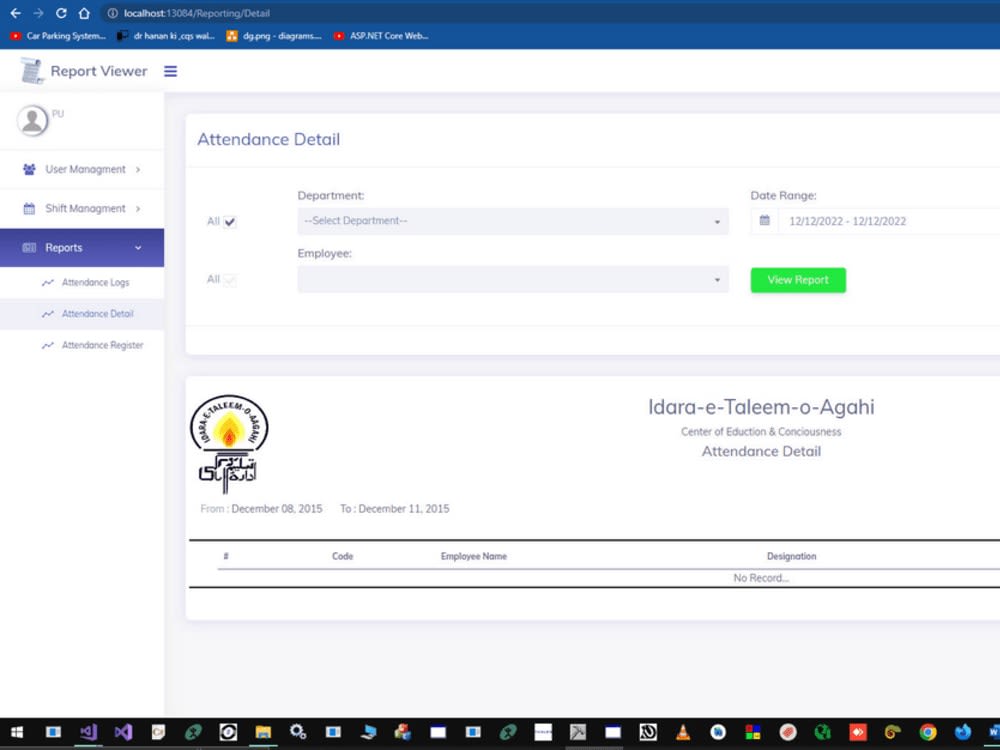Click the To December 11, 2015 text

tap(395, 509)
